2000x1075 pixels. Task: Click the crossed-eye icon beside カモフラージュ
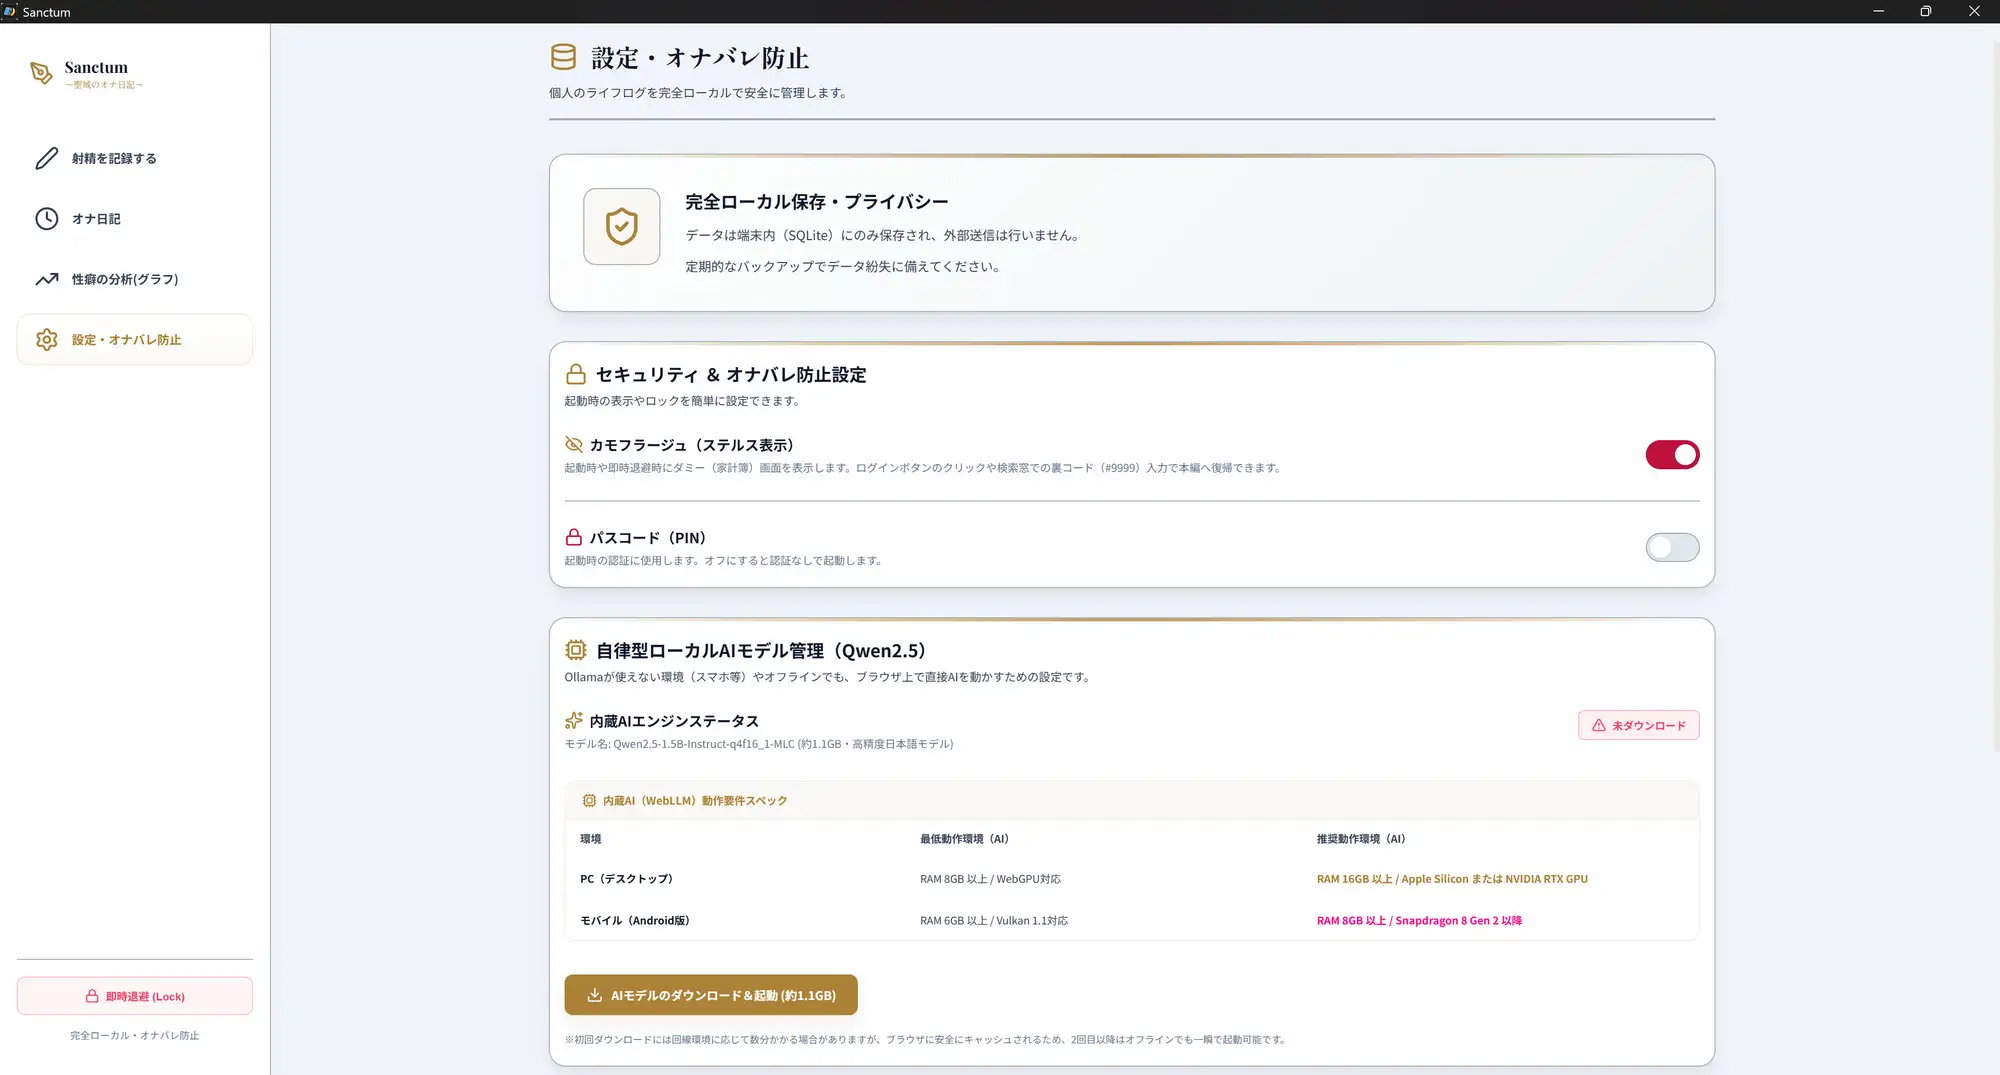coord(574,444)
